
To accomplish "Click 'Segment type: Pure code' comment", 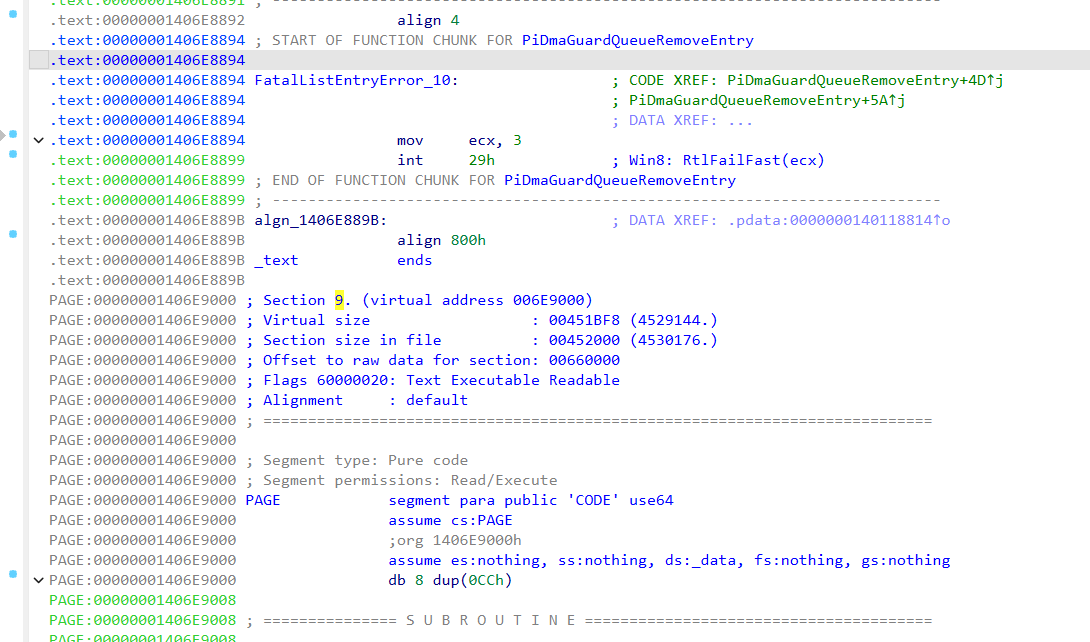I will (x=365, y=461).
